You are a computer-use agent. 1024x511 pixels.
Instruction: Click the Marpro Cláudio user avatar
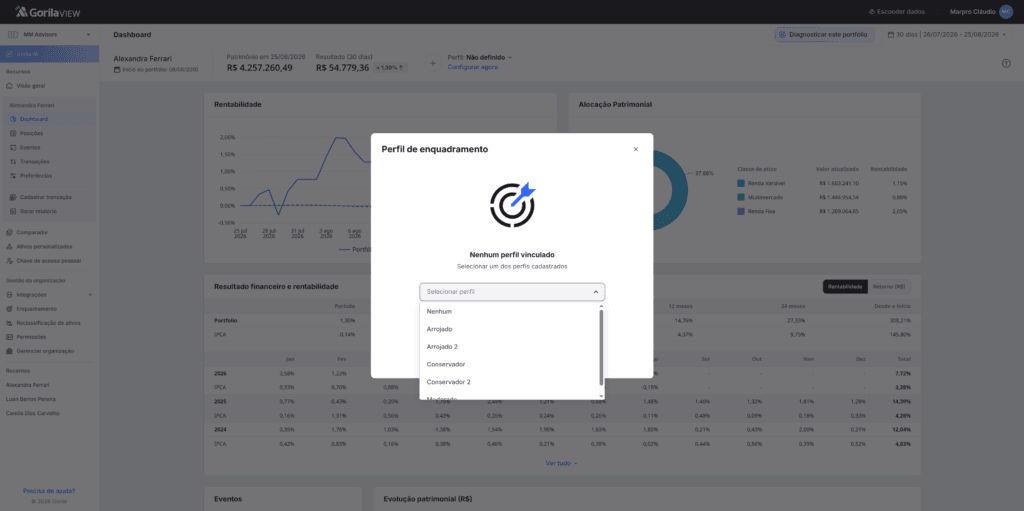pyautogui.click(x=1006, y=12)
